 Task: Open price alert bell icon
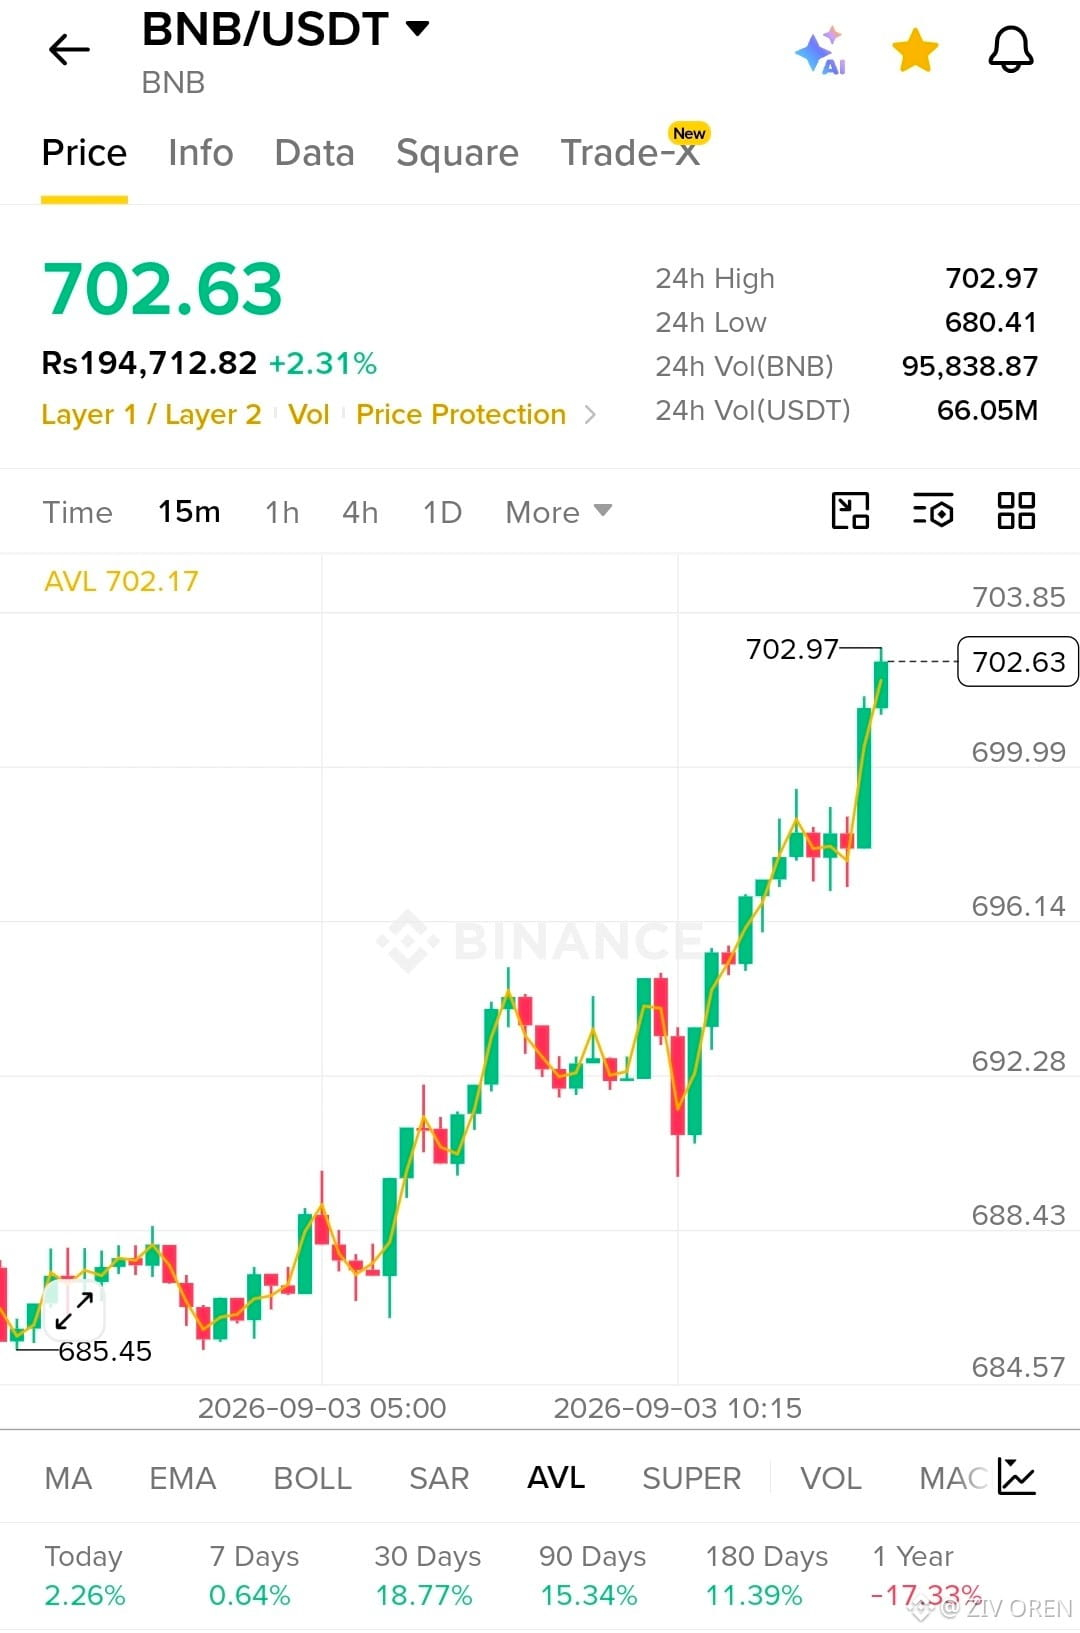(x=1011, y=49)
